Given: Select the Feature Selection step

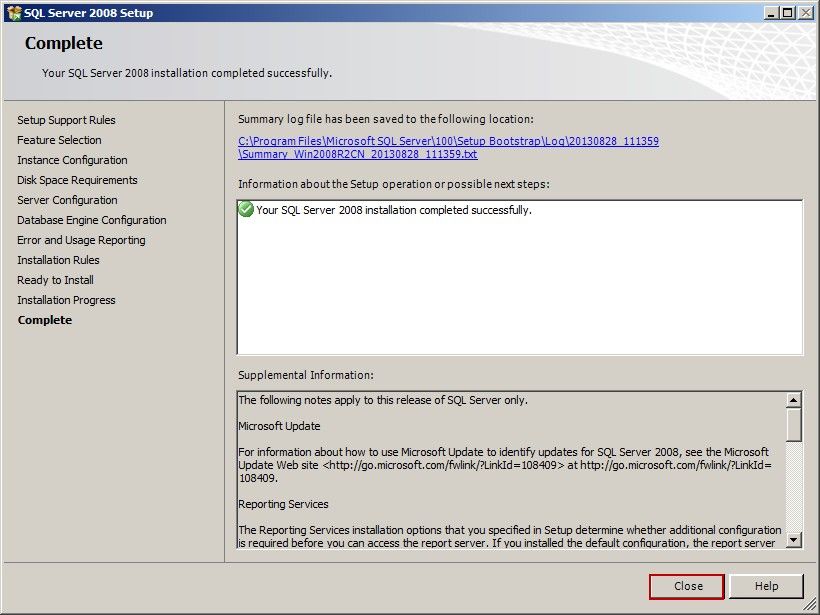Looking at the screenshot, I should click(x=59, y=140).
